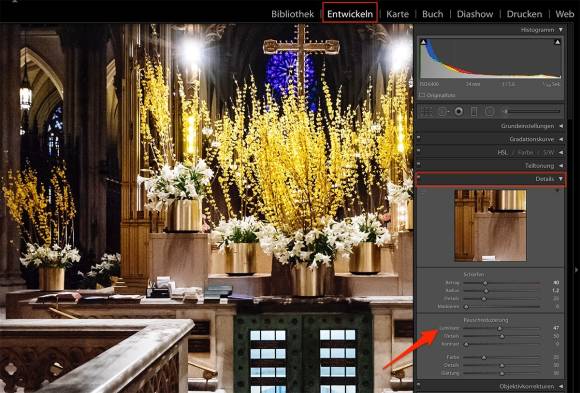This screenshot has height=393, width=580.
Task: Expand the Gradationskurve panel
Action: click(561, 139)
